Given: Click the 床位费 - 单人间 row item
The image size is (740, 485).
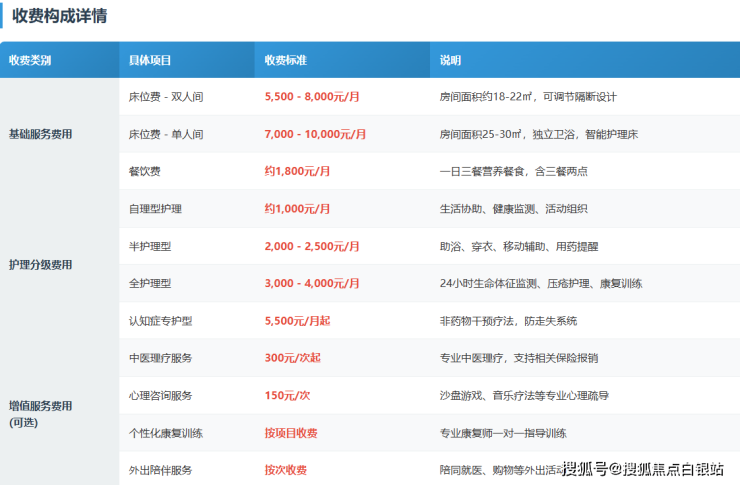Looking at the screenshot, I should (x=166, y=134).
